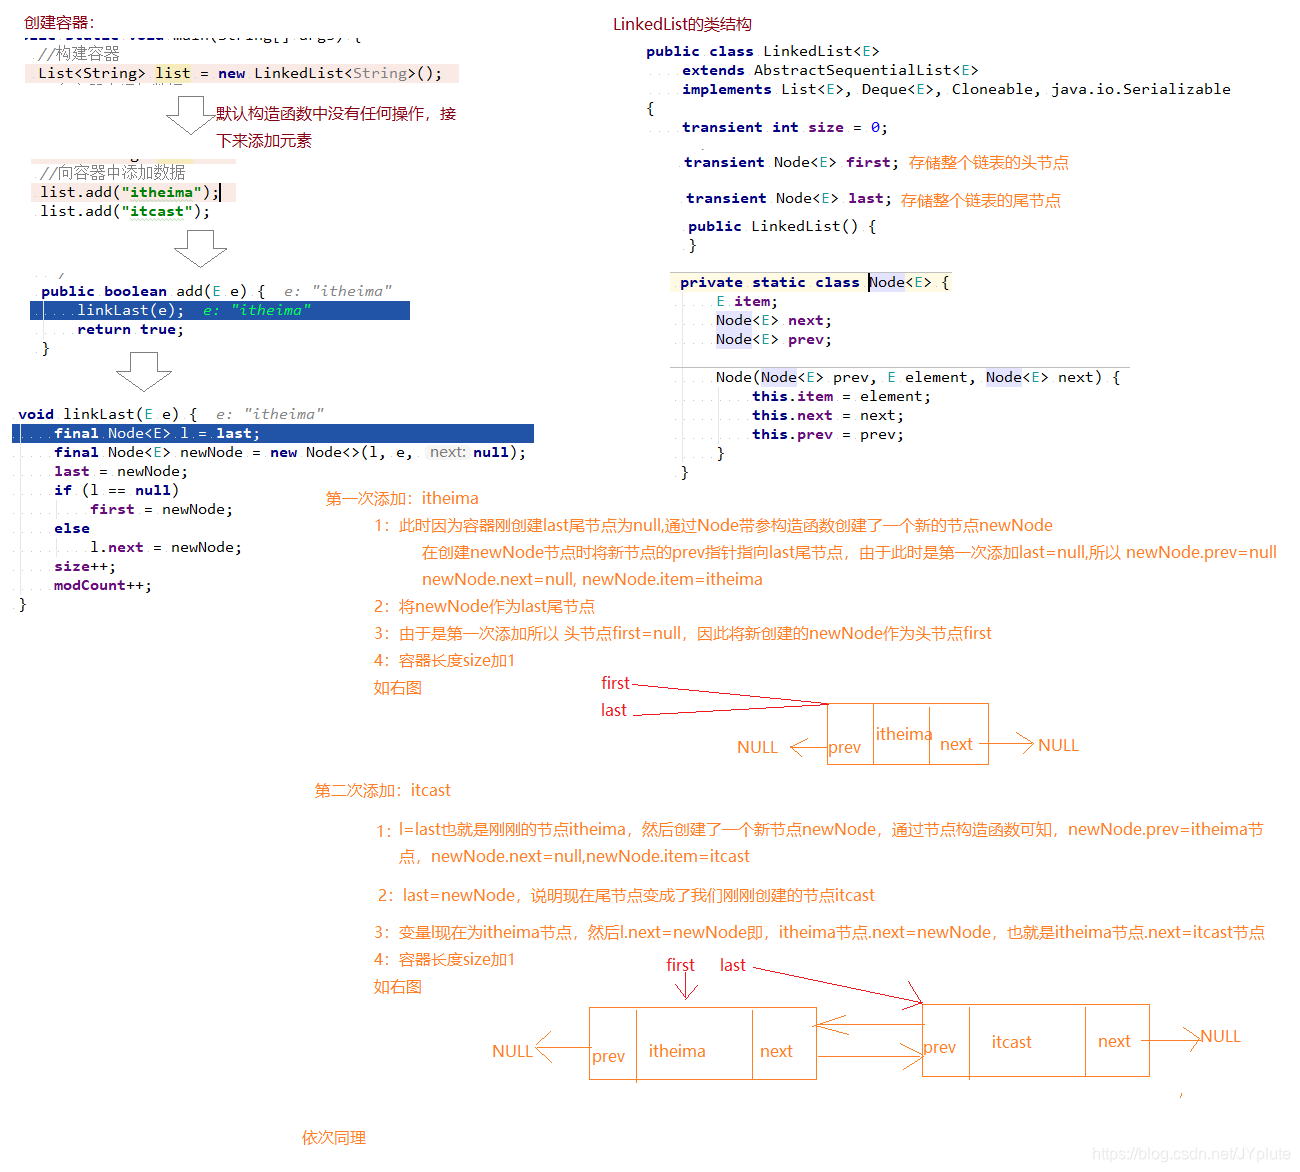Select the 'public boolean add(E e)' signature

tap(153, 291)
